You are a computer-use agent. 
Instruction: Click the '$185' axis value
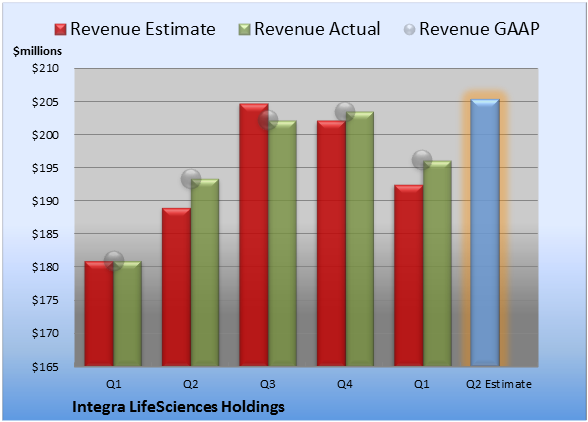click(x=45, y=234)
